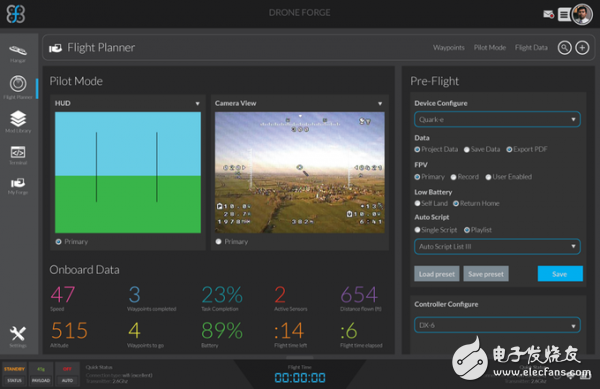The width and height of the screenshot is (600, 389).
Task: Select Self Land low battery option
Action: (x=417, y=203)
